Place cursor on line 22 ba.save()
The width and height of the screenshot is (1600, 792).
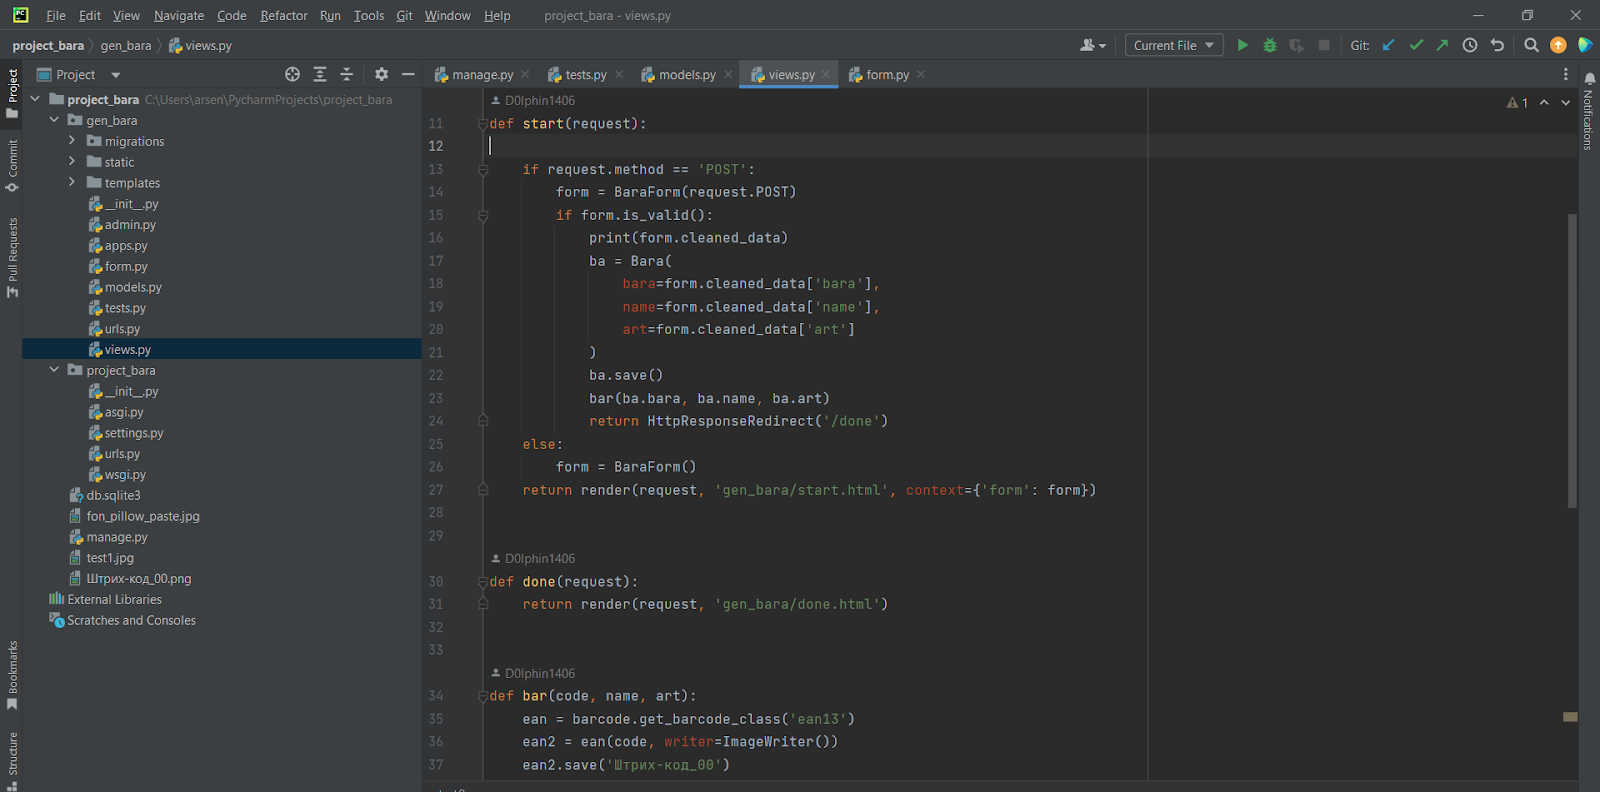(x=626, y=375)
